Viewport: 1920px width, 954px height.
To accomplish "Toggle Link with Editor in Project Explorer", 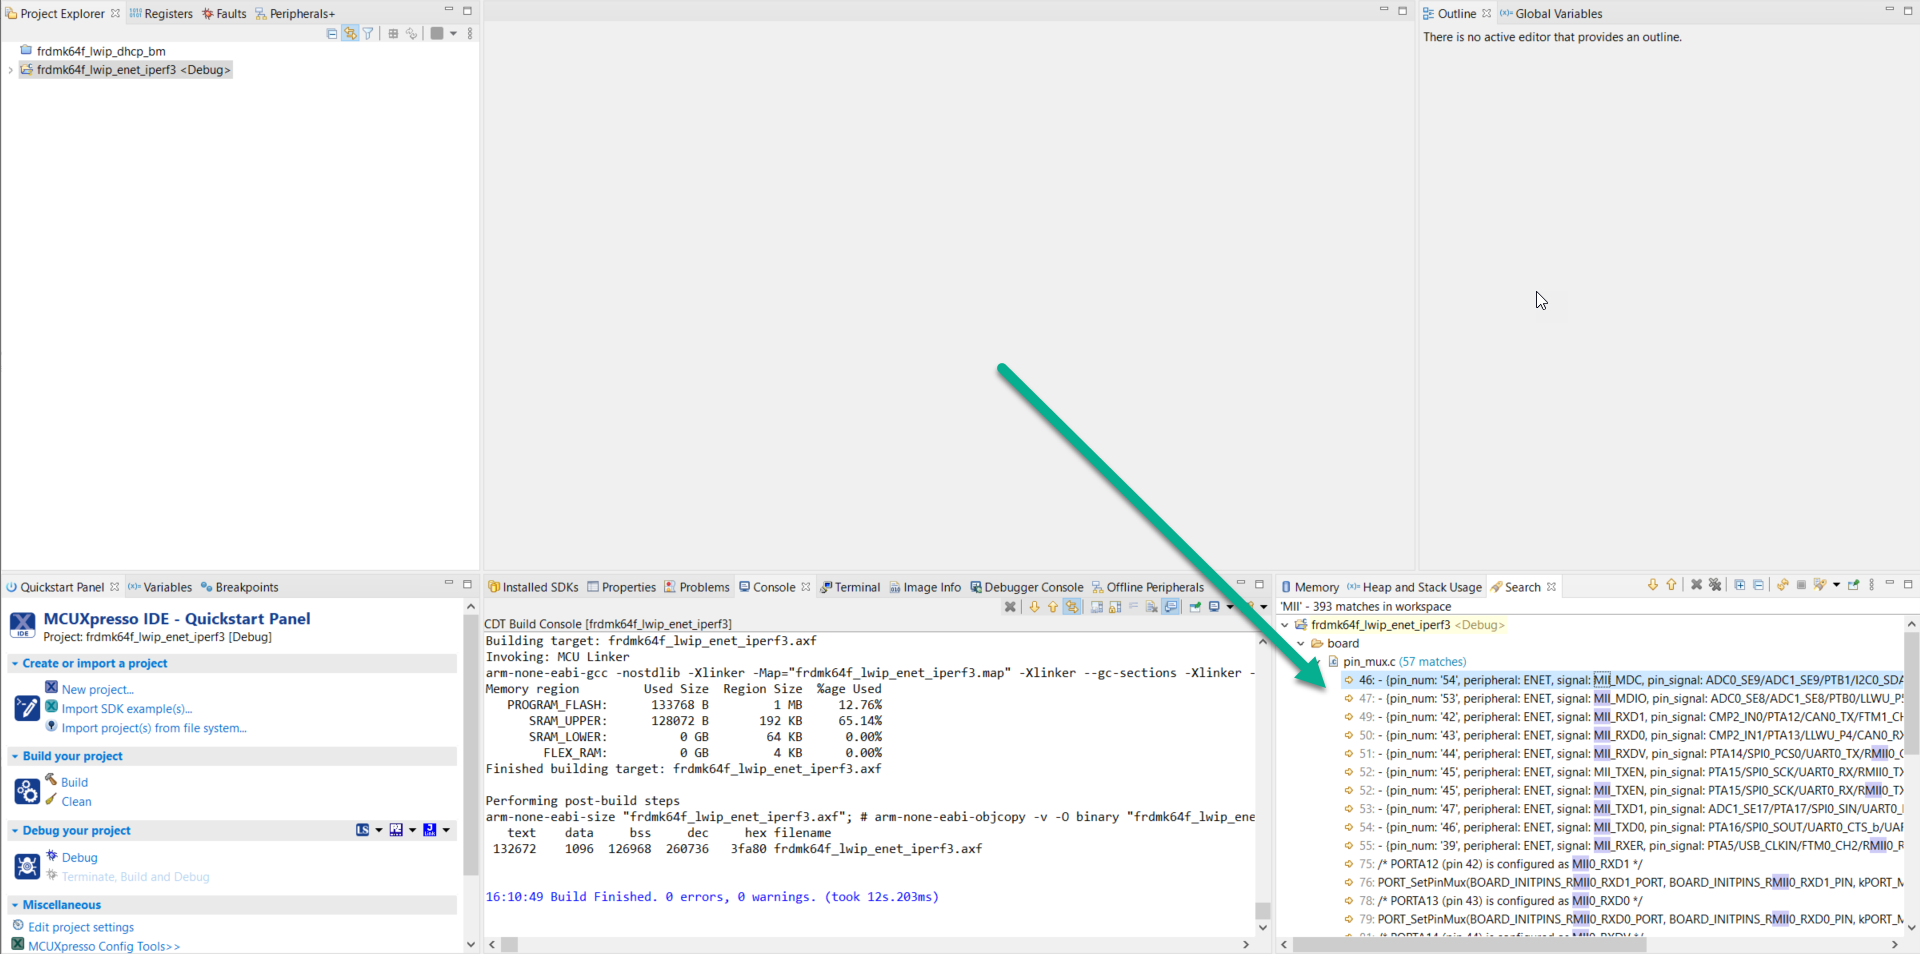I will pos(350,33).
